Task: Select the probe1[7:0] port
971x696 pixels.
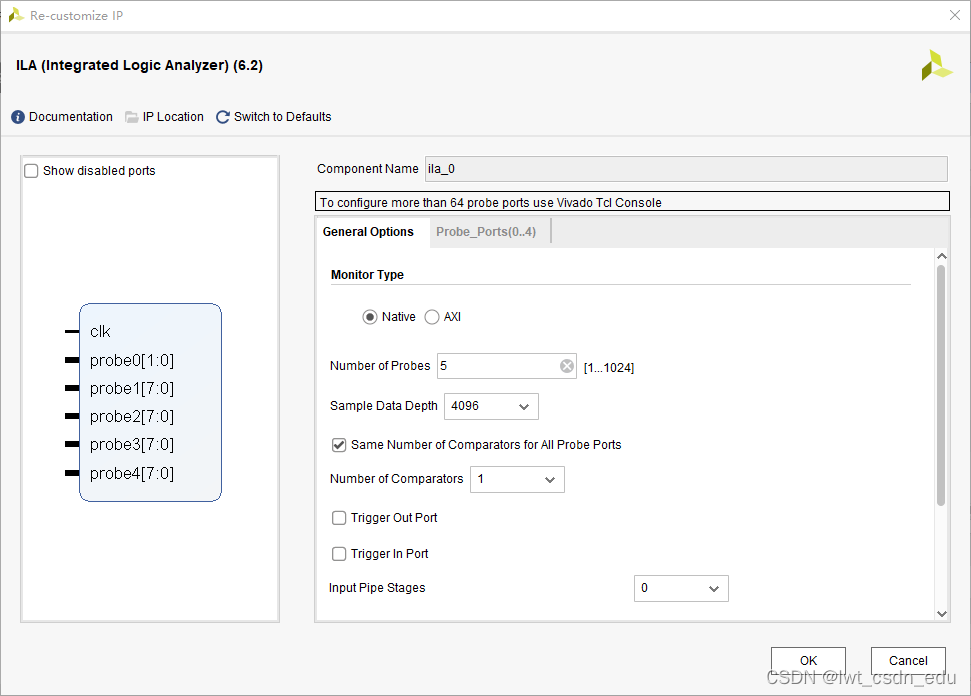Action: click(131, 388)
